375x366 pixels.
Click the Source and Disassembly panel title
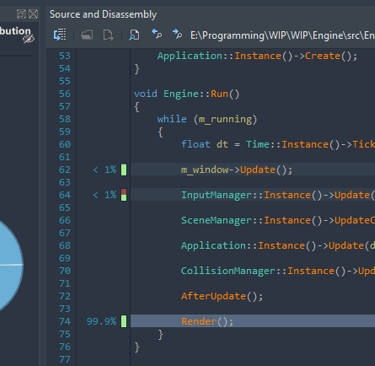click(x=103, y=14)
